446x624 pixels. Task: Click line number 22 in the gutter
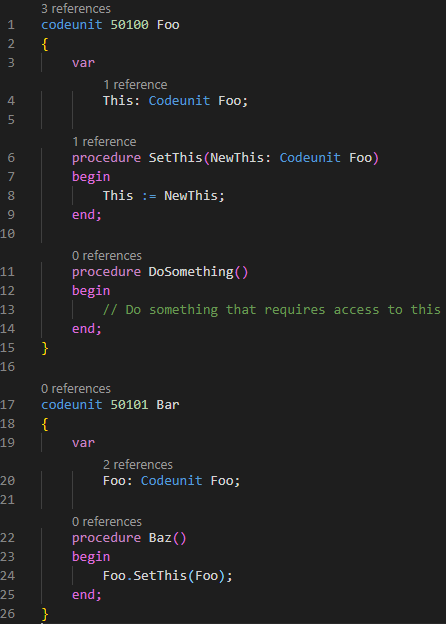point(8,538)
